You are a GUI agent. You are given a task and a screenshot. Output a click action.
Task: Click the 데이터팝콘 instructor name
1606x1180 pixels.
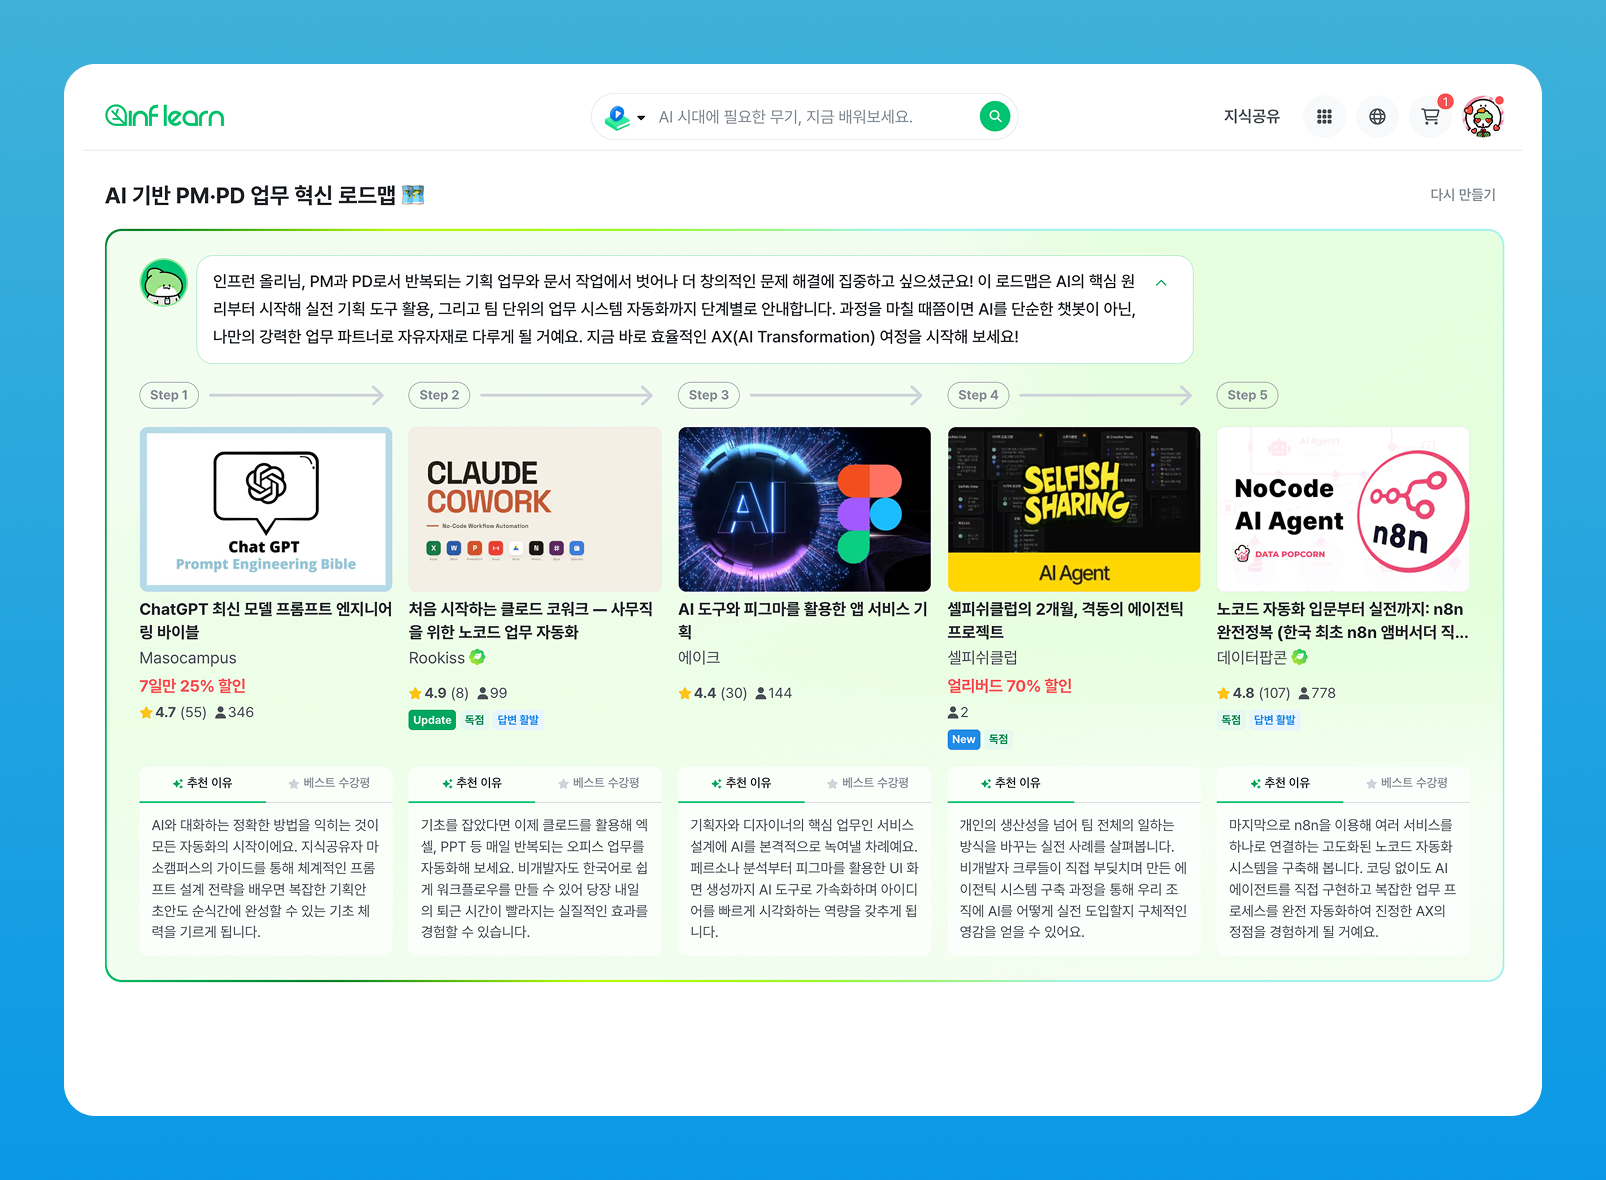coord(1252,658)
